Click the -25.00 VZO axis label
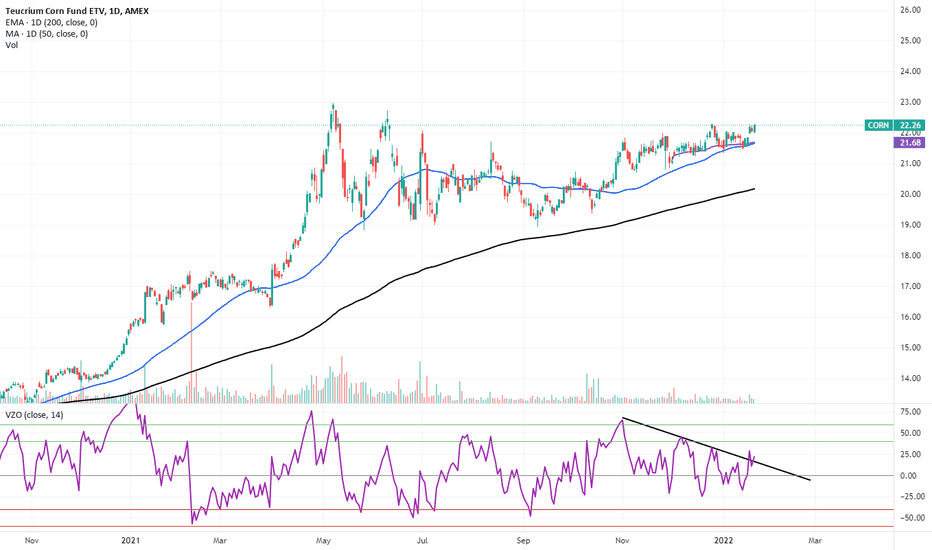Screen dimensions: 932x550 click(911, 496)
